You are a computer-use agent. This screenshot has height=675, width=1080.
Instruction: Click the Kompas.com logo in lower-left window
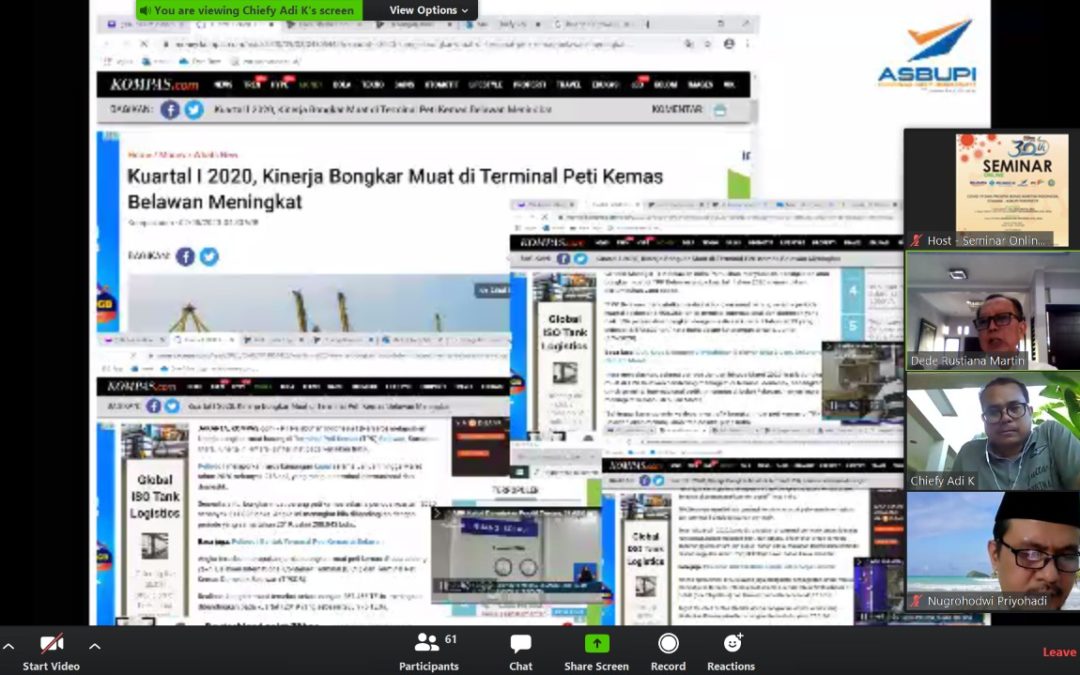(142, 386)
